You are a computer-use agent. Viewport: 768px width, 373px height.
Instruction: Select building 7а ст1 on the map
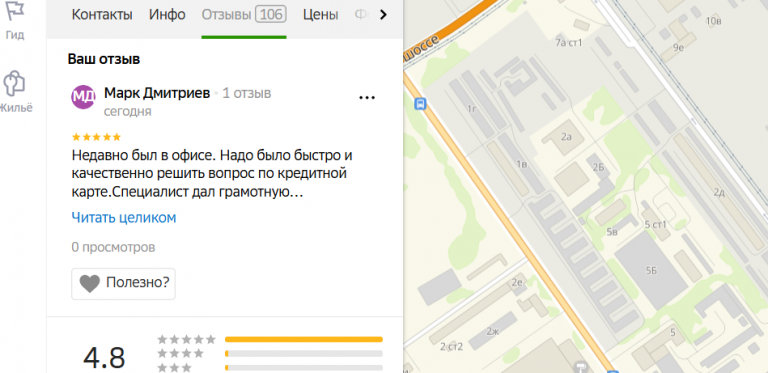[568, 43]
